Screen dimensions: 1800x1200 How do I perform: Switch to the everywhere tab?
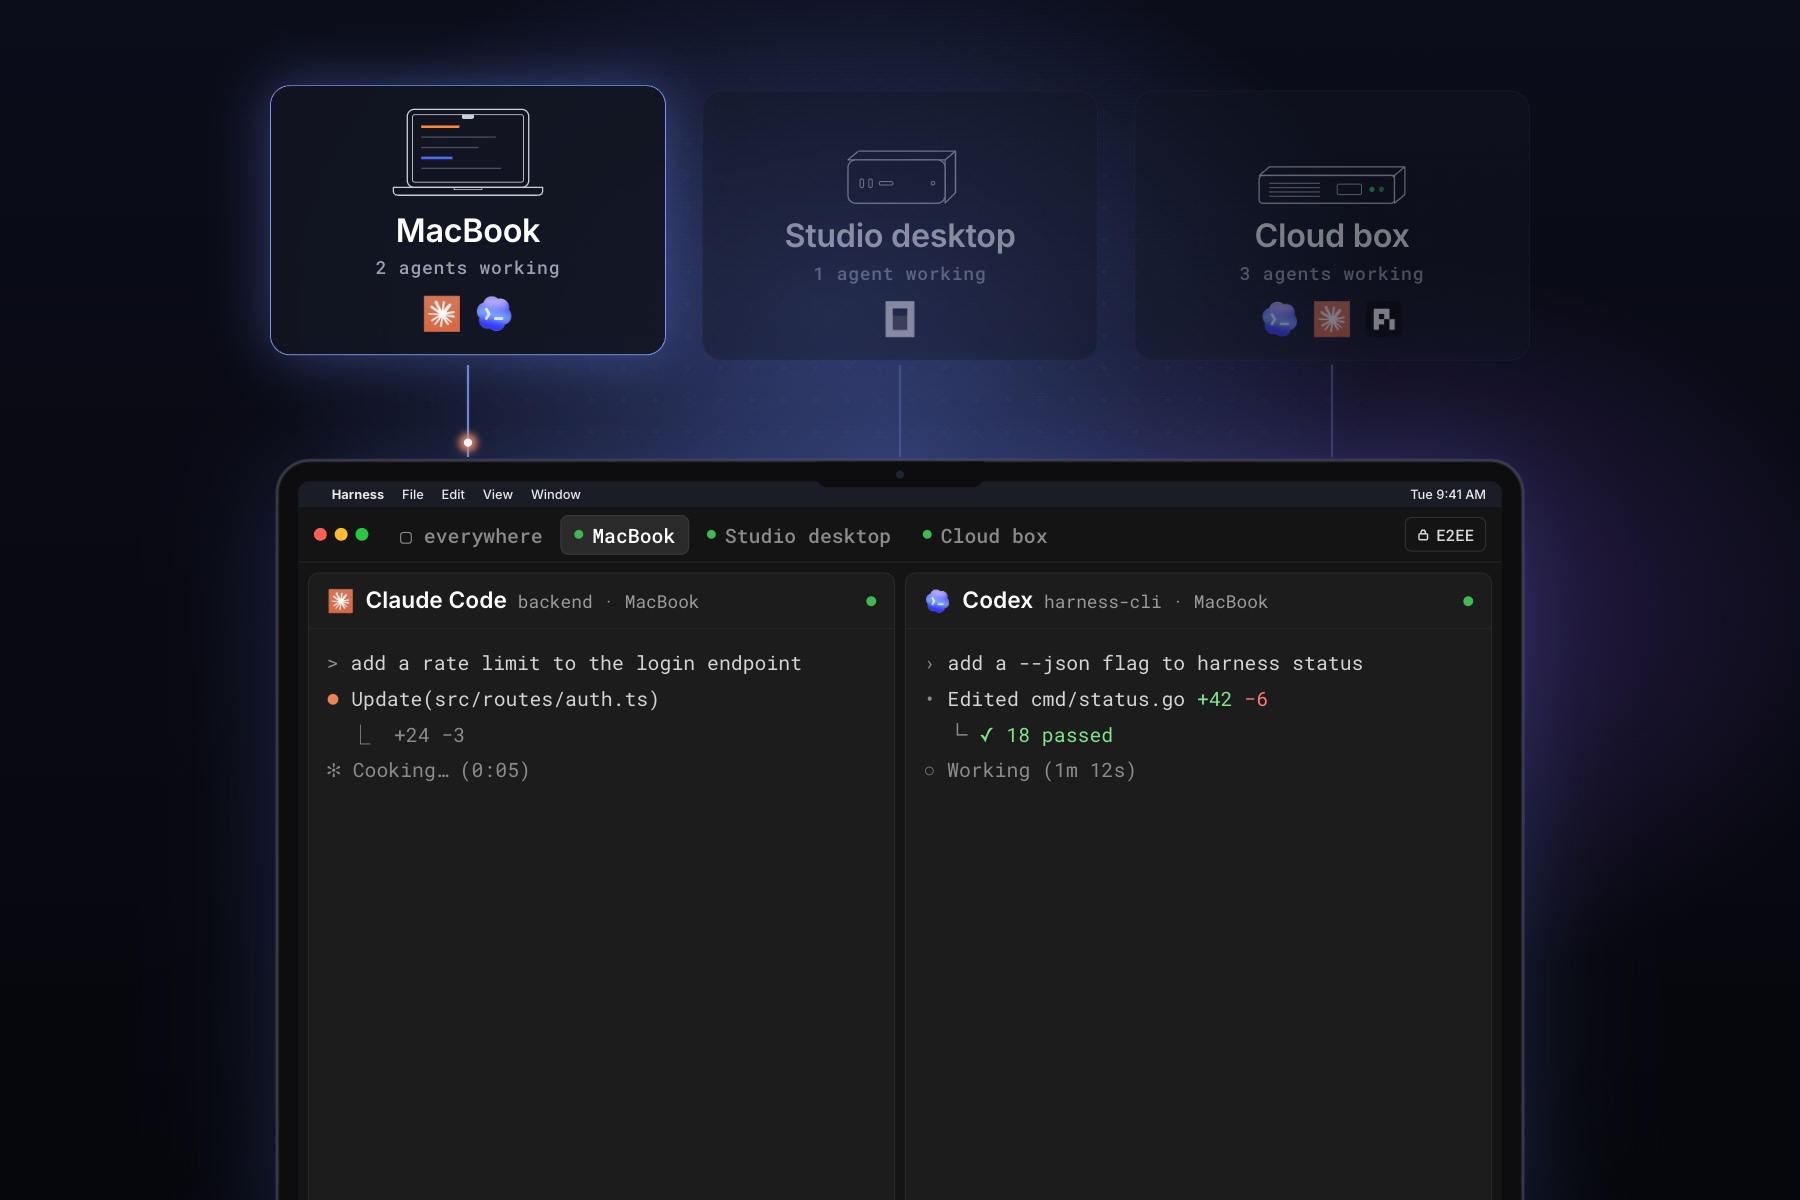pyautogui.click(x=471, y=536)
